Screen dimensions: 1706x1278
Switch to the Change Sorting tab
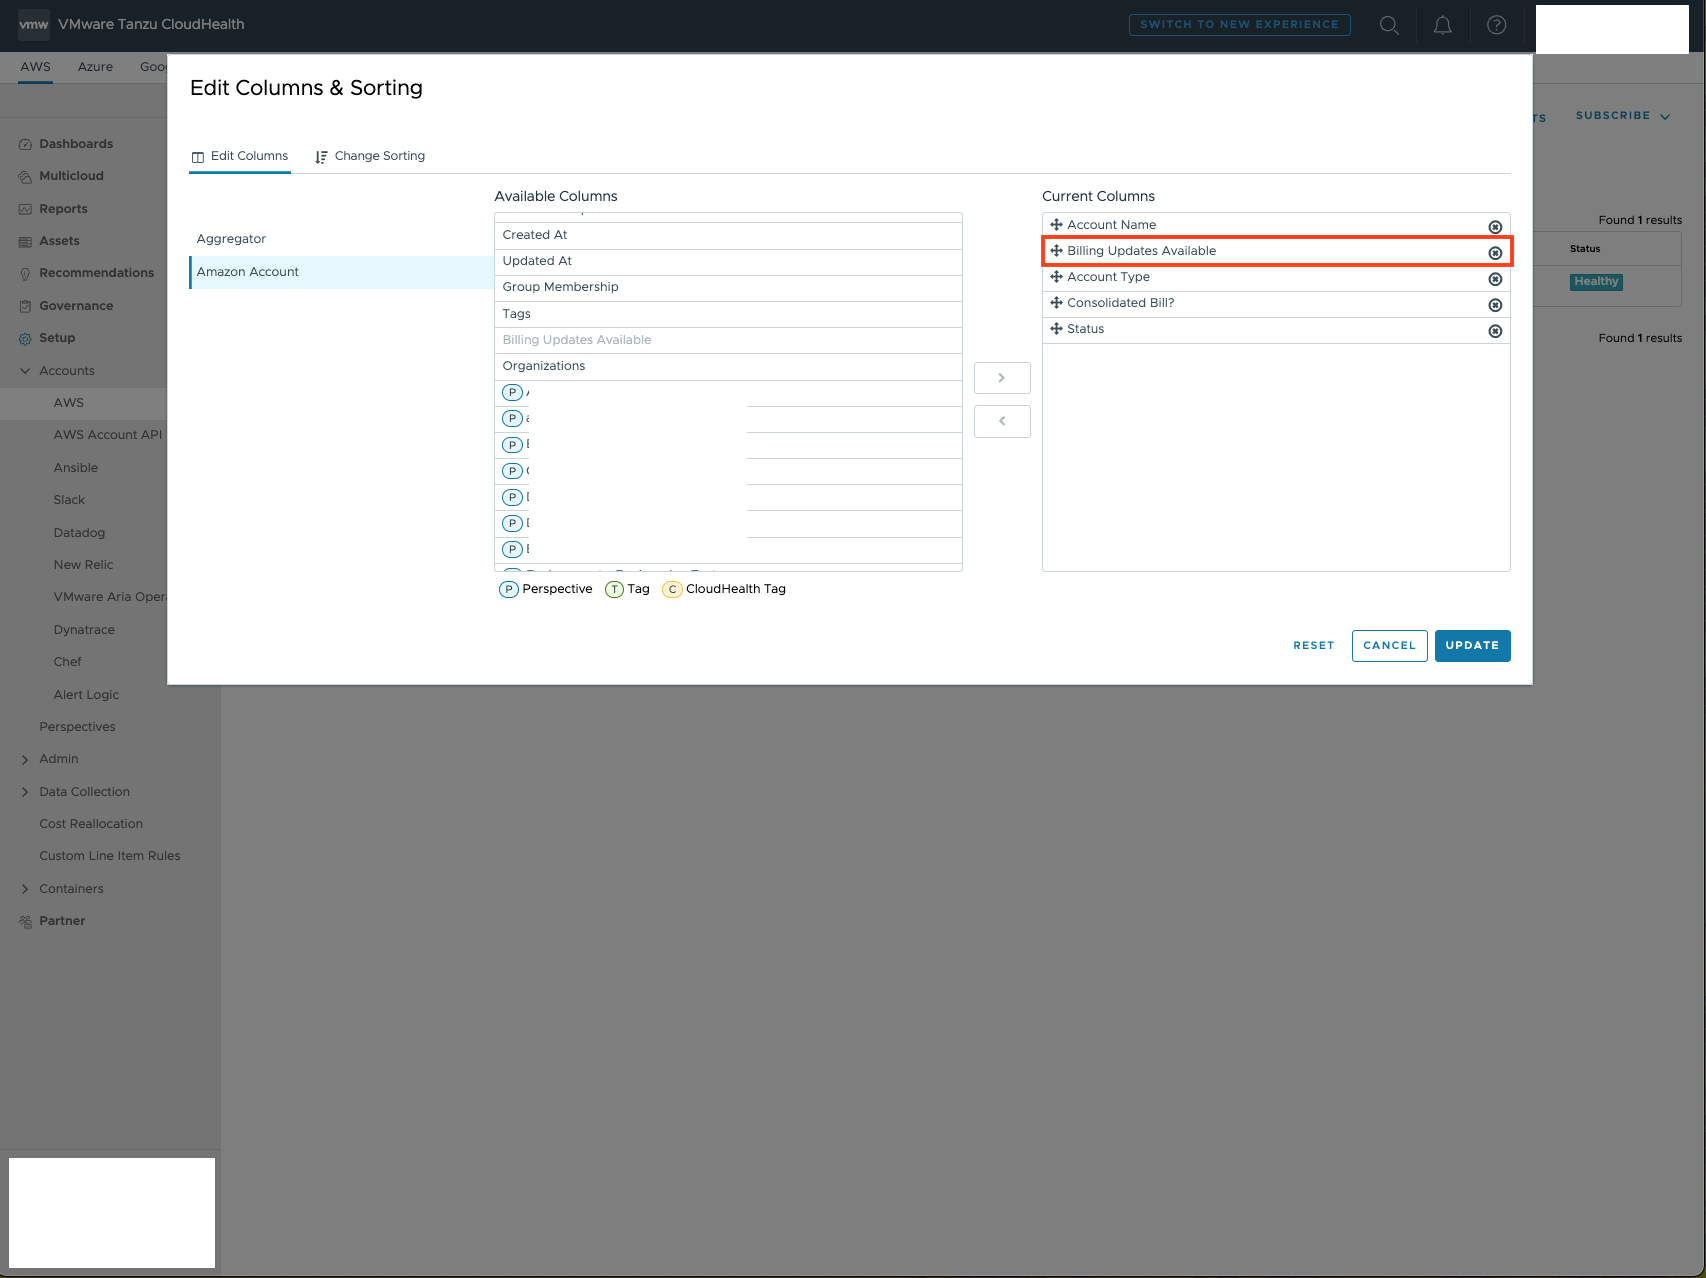point(370,156)
